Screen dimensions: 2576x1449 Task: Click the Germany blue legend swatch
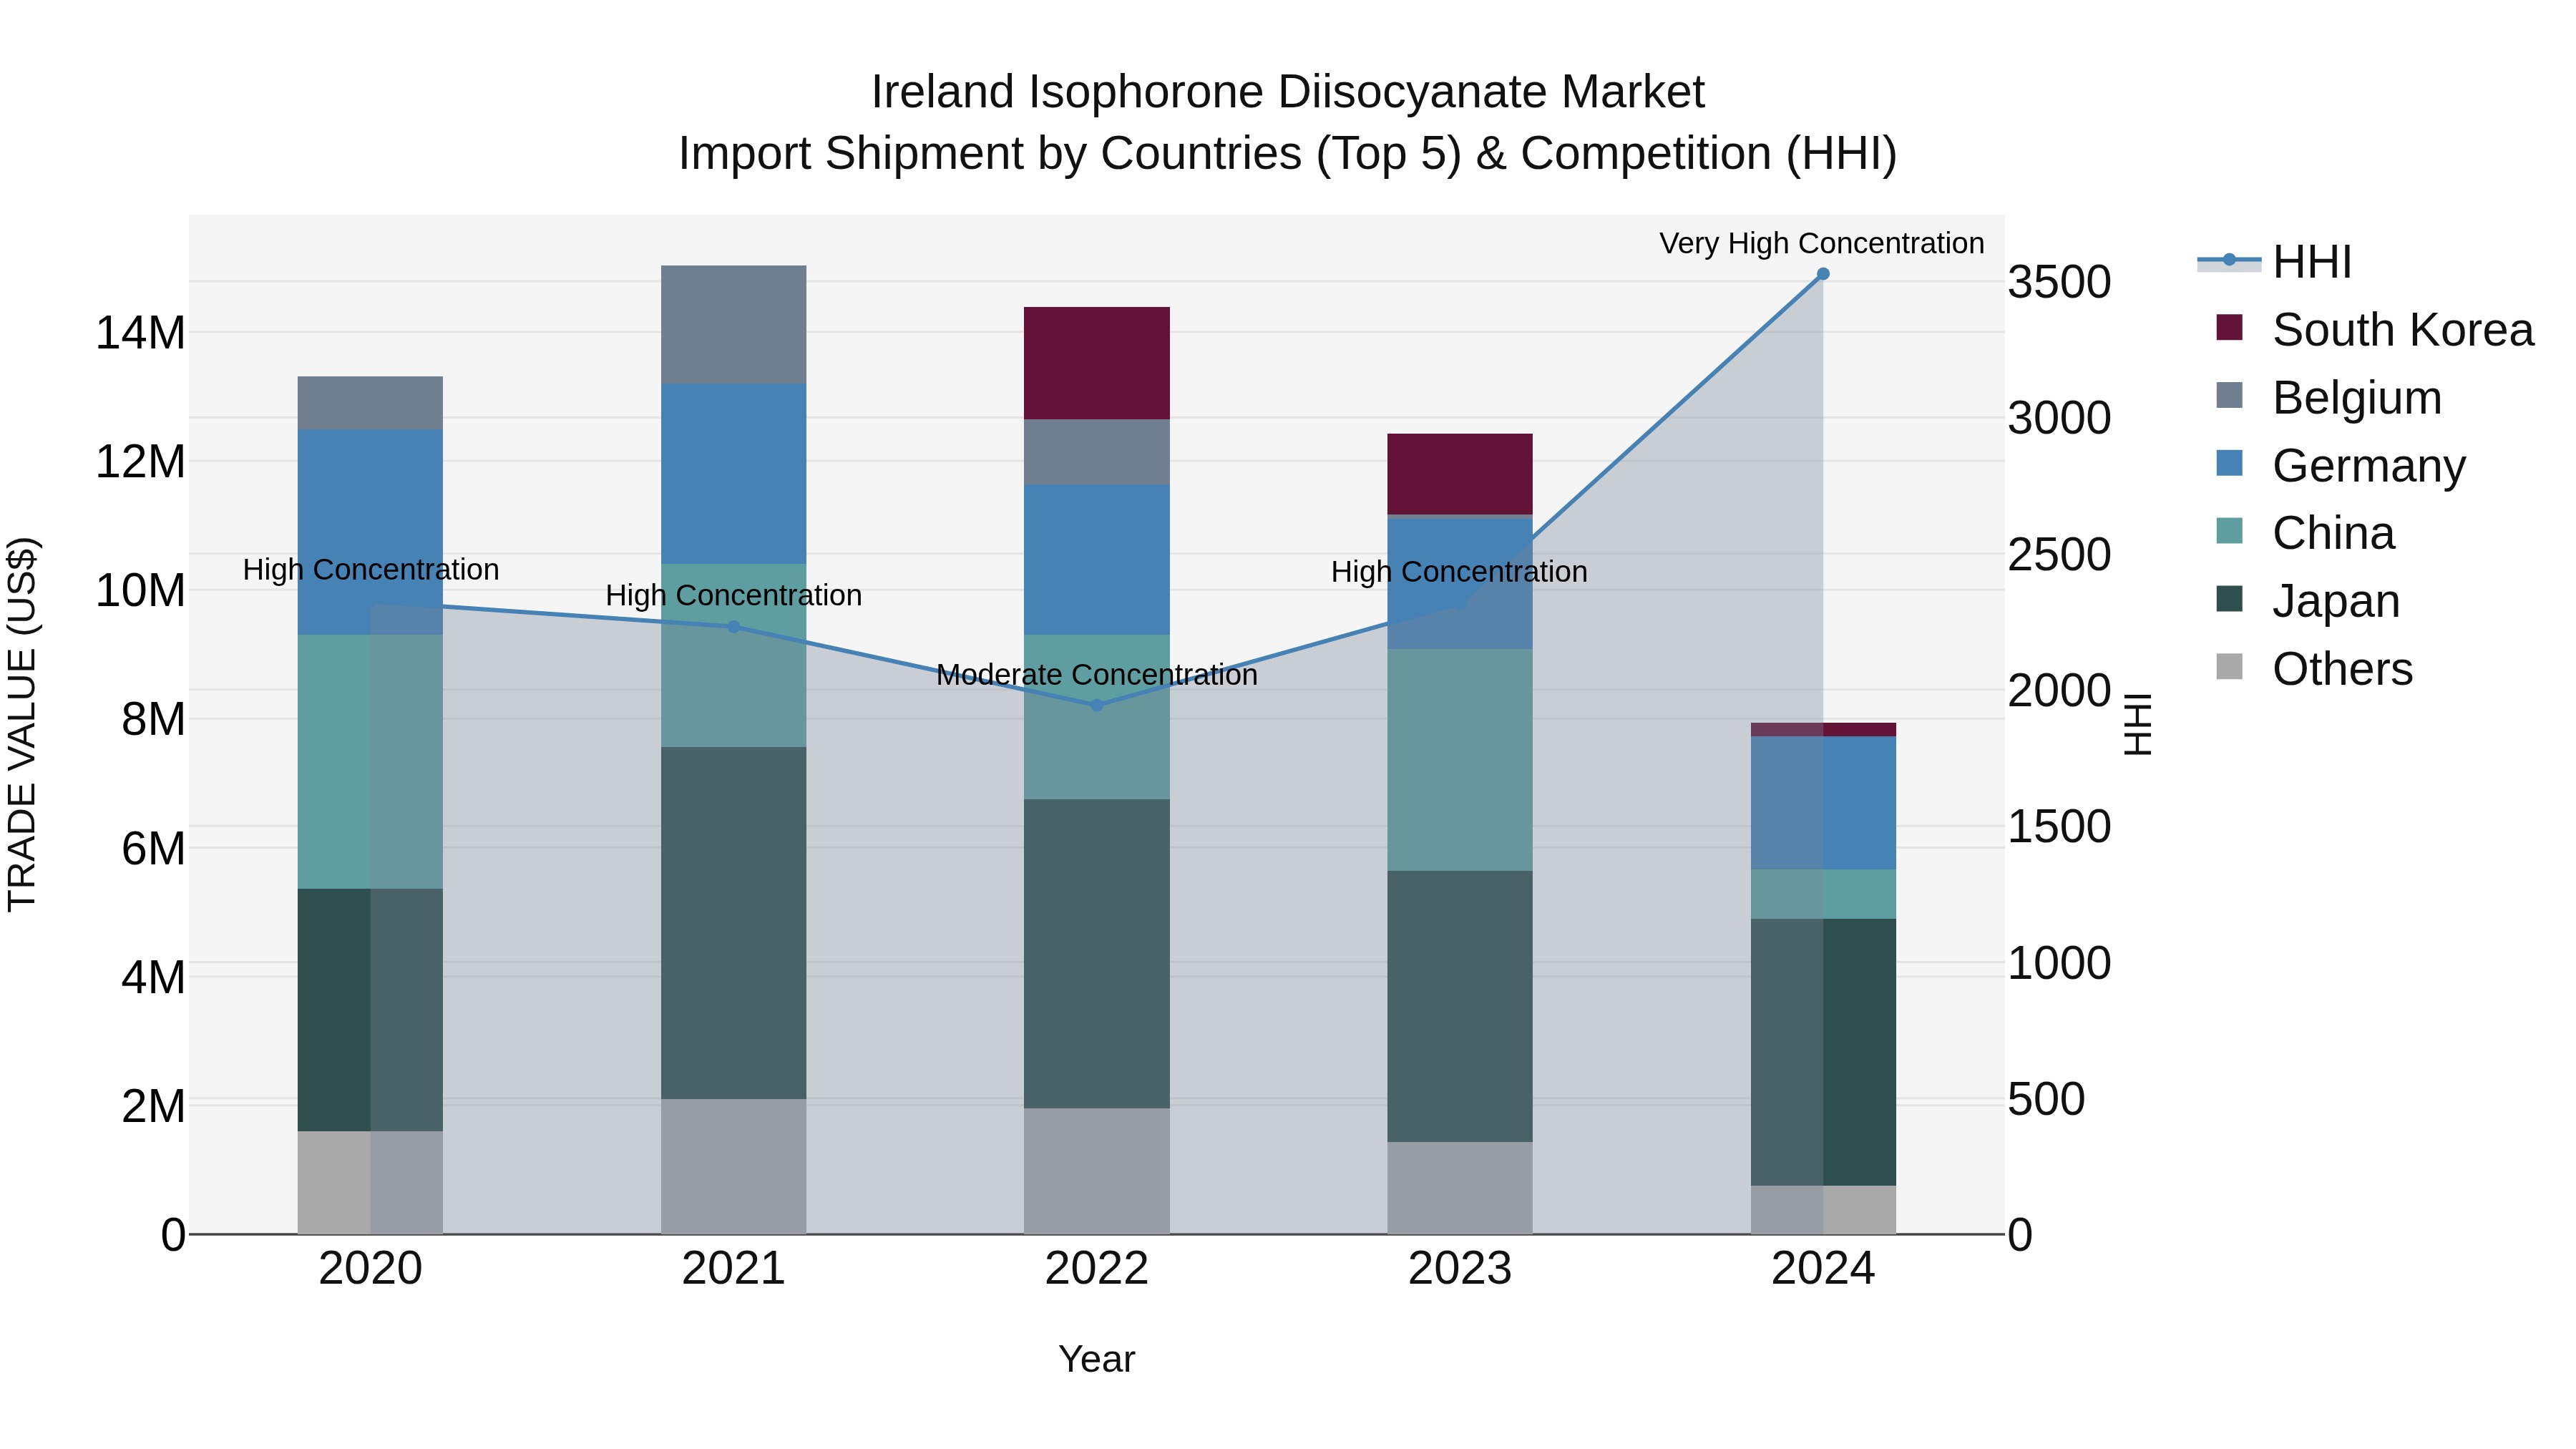[x=2230, y=463]
